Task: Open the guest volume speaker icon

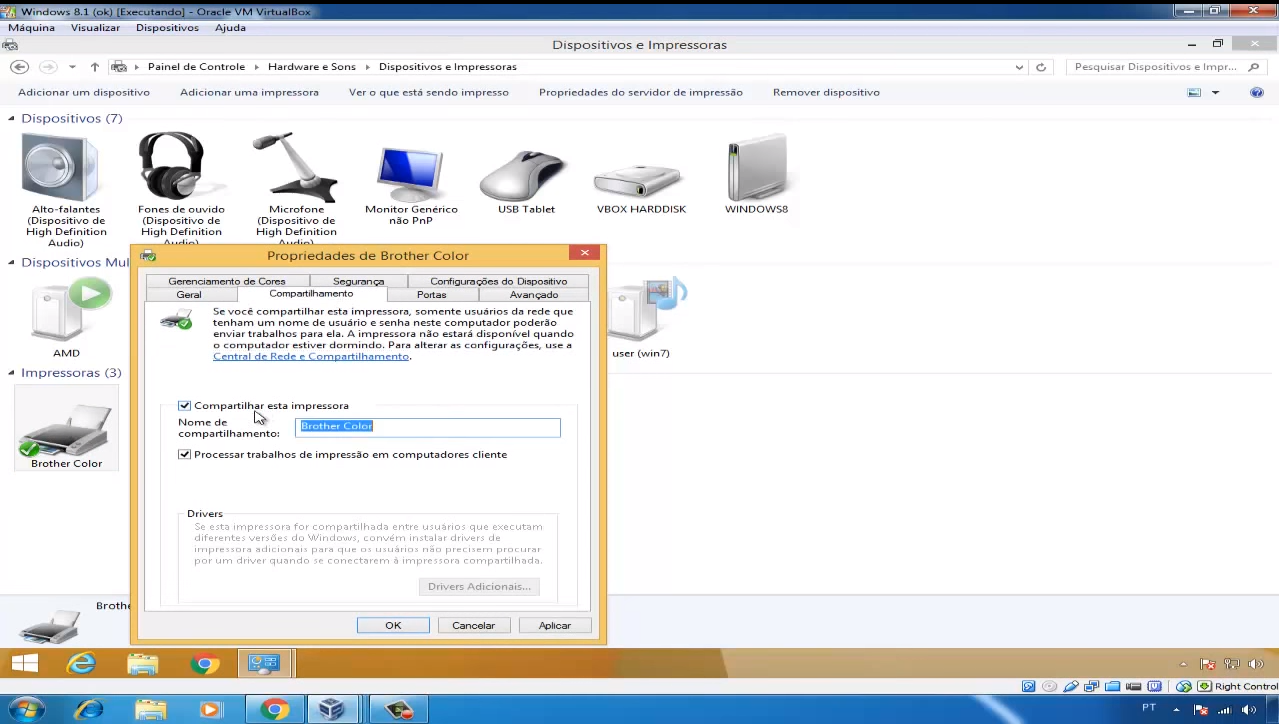Action: coord(1256,664)
